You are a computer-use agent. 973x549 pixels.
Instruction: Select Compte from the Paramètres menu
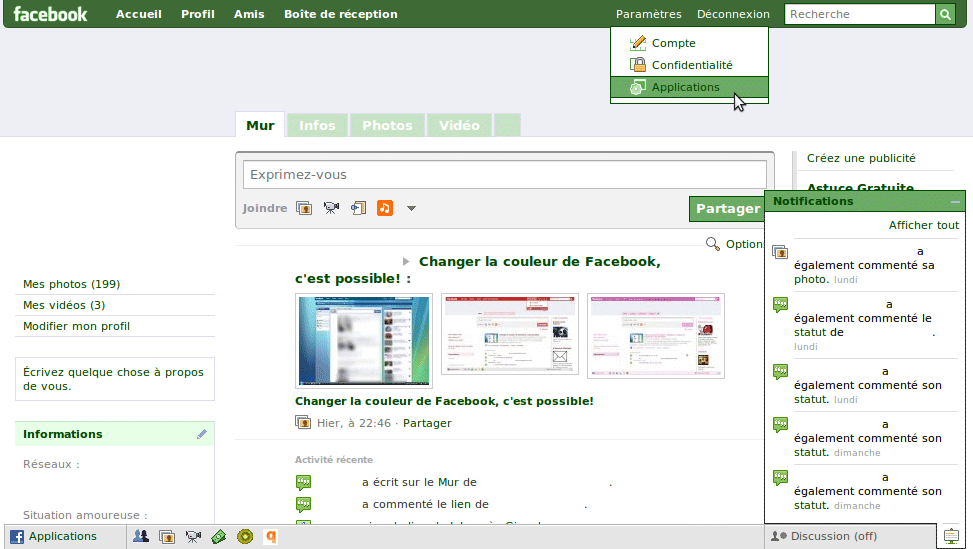(689, 43)
